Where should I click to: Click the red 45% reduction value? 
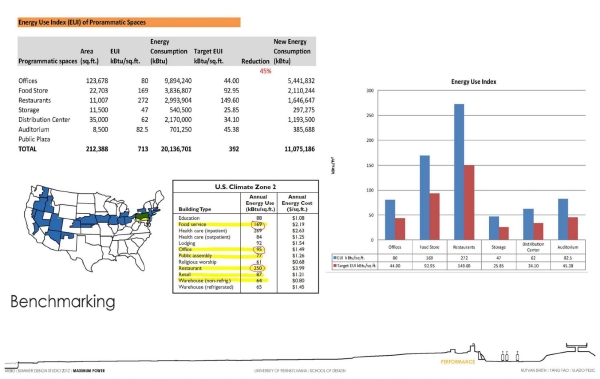(265, 71)
